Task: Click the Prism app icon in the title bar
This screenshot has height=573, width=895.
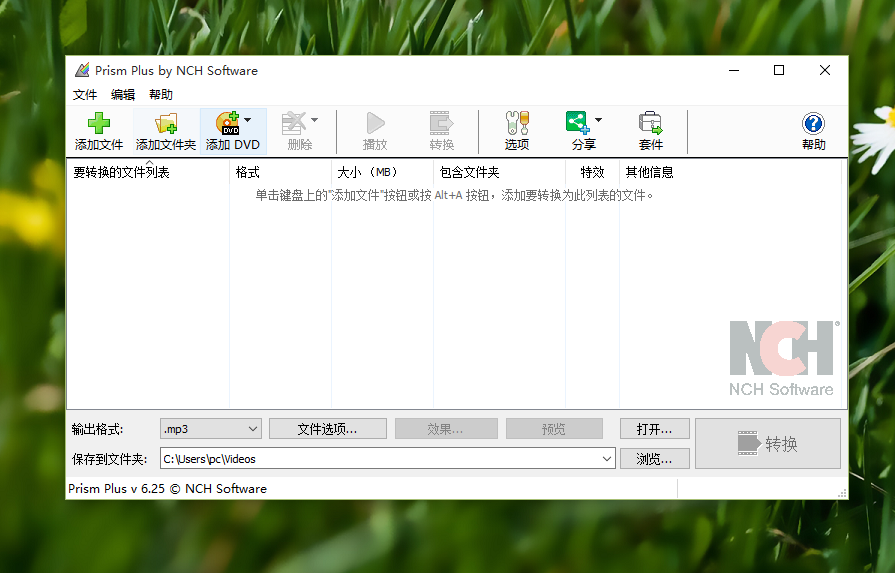Action: pos(82,70)
